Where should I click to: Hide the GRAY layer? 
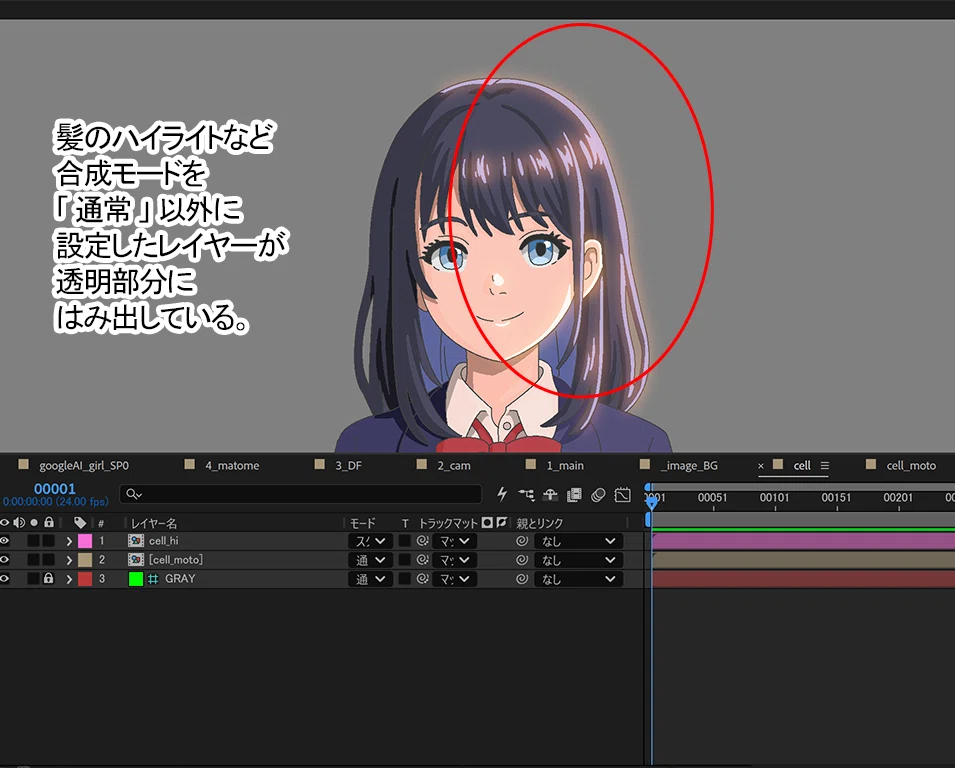coord(5,579)
